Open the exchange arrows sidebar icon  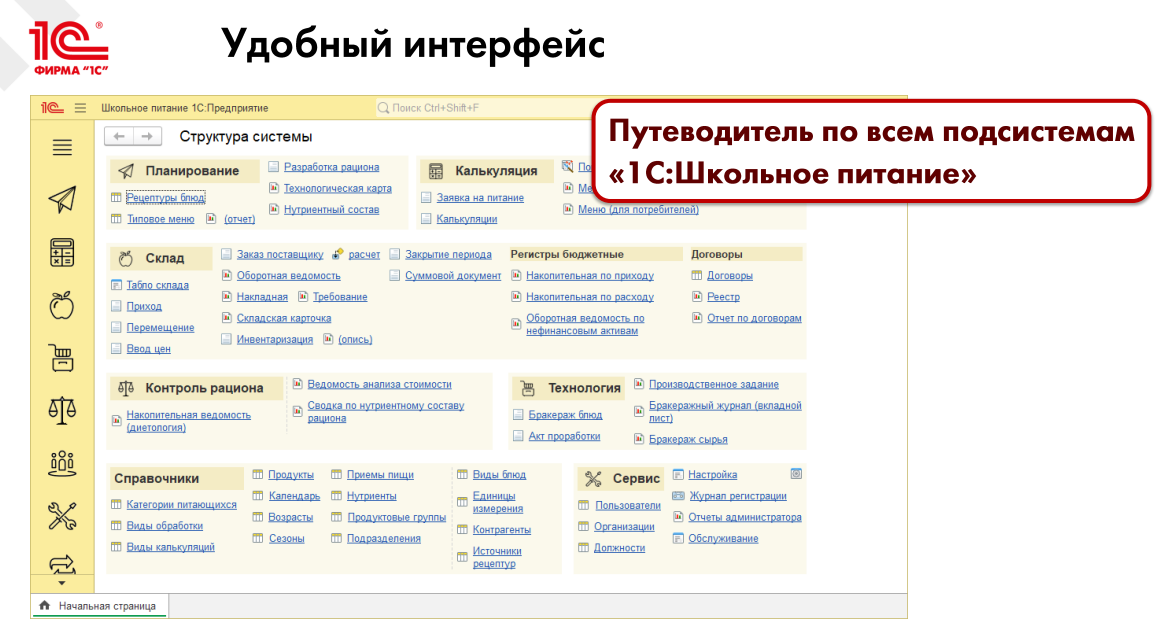point(62,563)
